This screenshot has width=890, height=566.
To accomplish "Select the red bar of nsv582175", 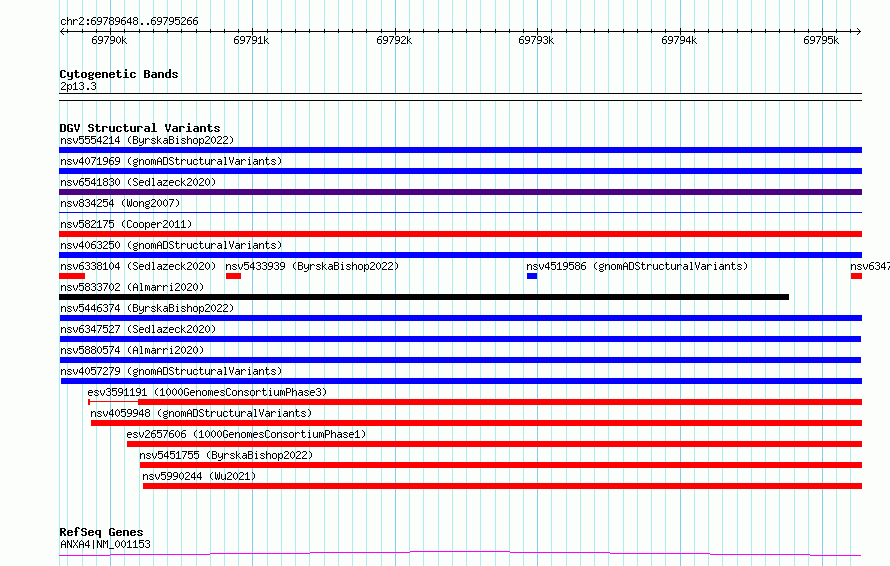I will [x=460, y=234].
